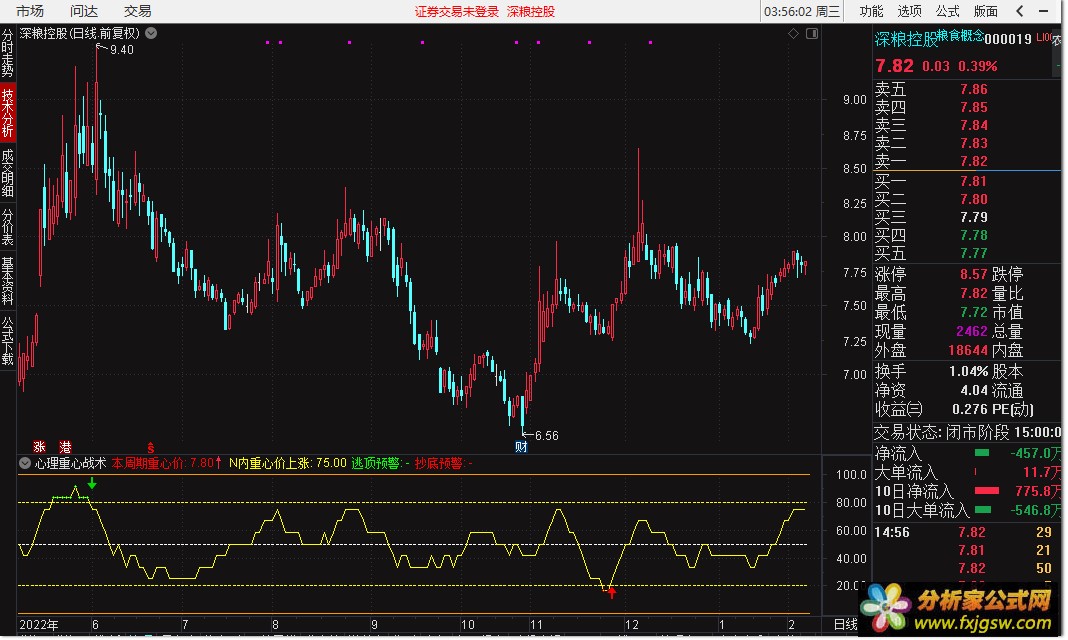1068x640 pixels.
Task: Click 涨停 value 8.57
Action: [x=973, y=274]
